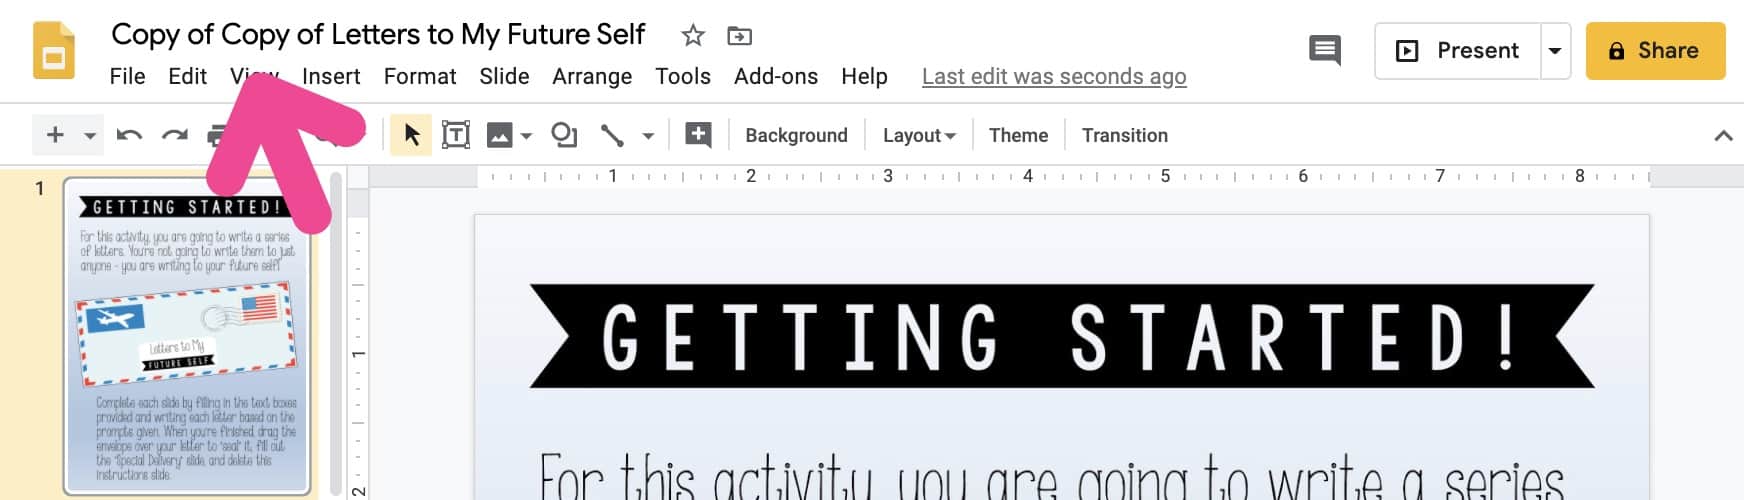Select the Line tool
The height and width of the screenshot is (500, 1744).
(612, 135)
